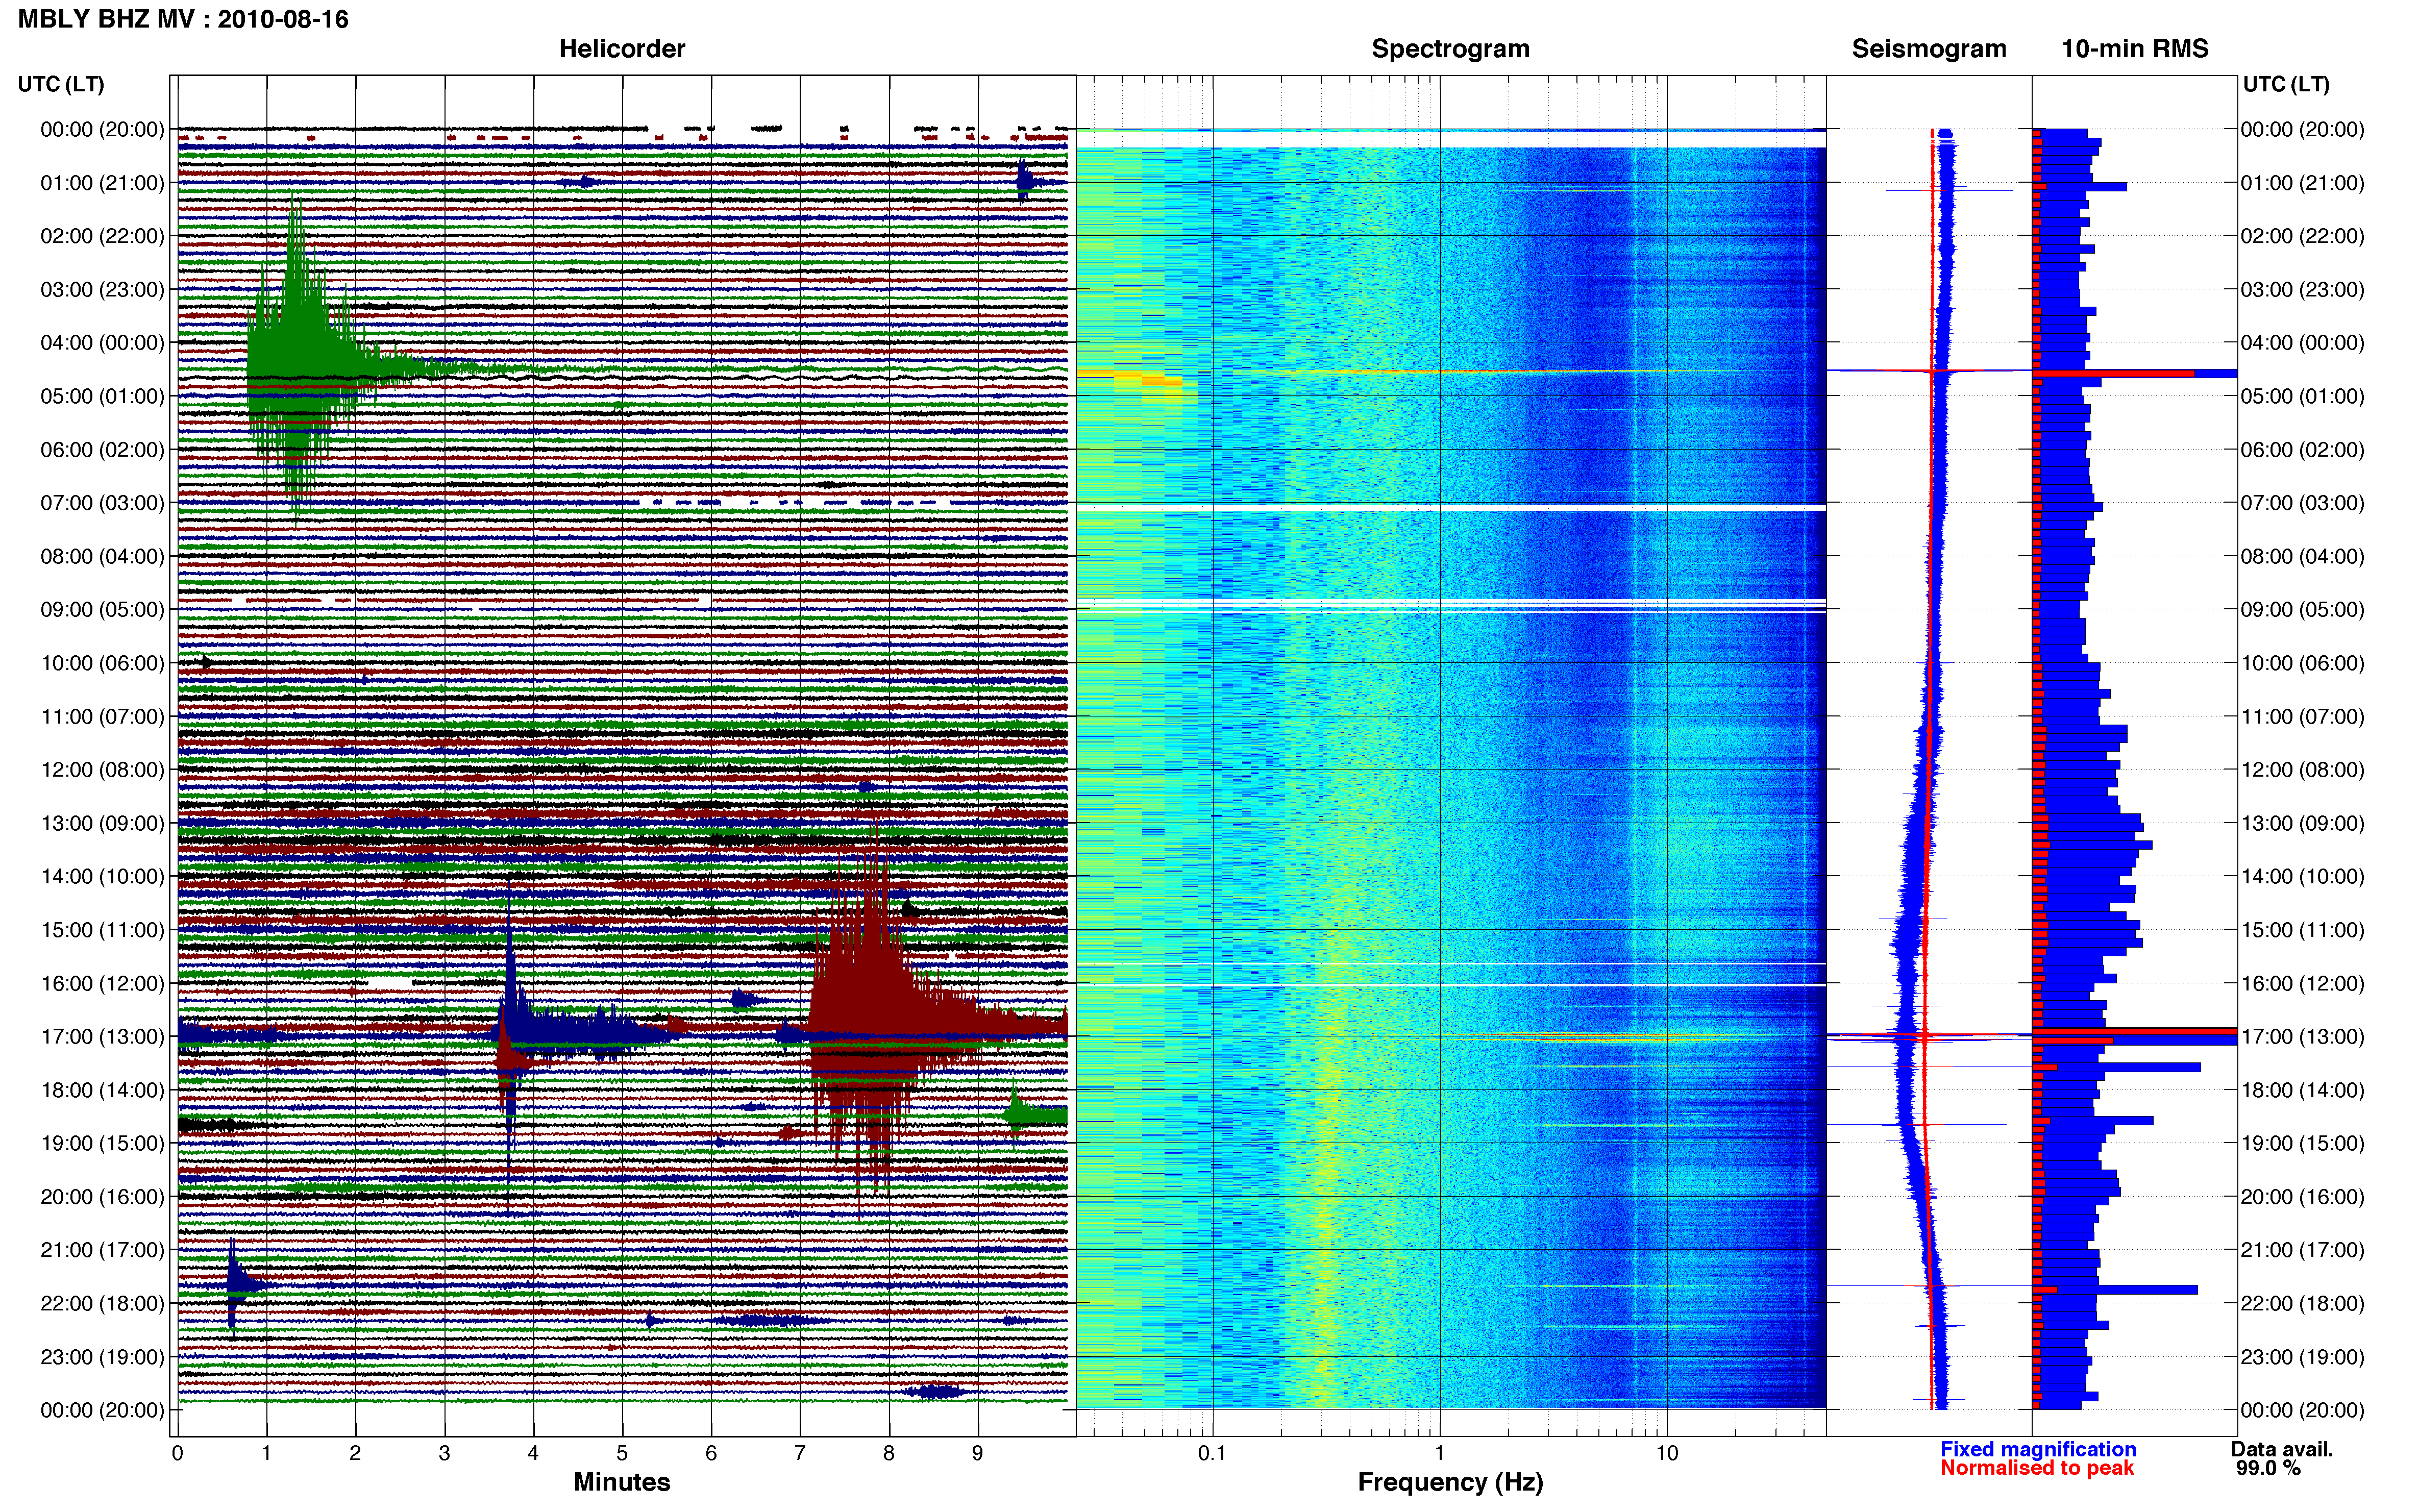
Task: Click the left 'UTC (LT)' axis label
Action: coord(61,84)
